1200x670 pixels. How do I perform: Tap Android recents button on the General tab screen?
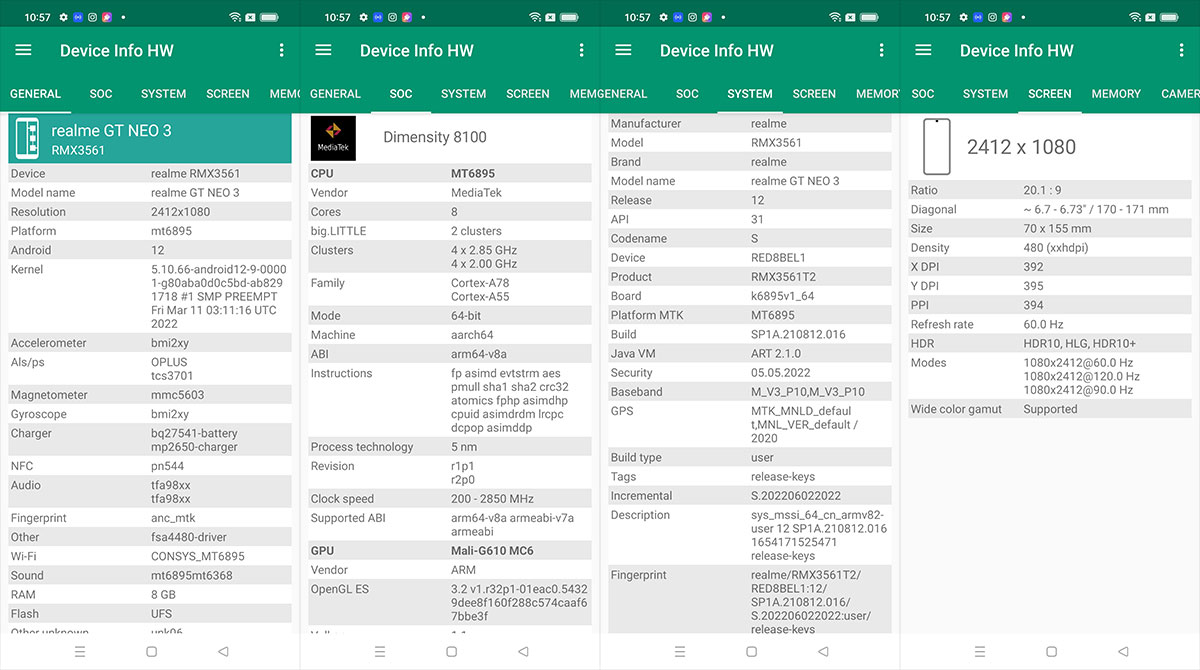click(x=80, y=651)
